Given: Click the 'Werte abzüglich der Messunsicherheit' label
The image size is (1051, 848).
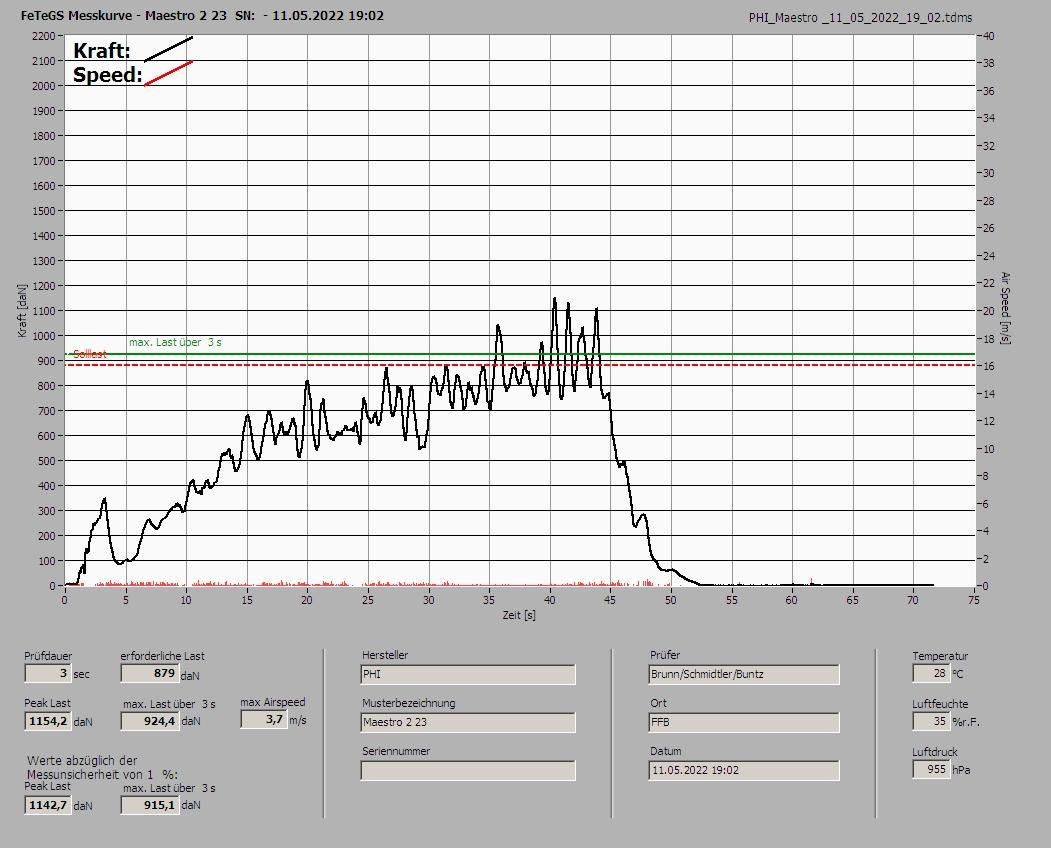Looking at the screenshot, I should click(x=103, y=768).
